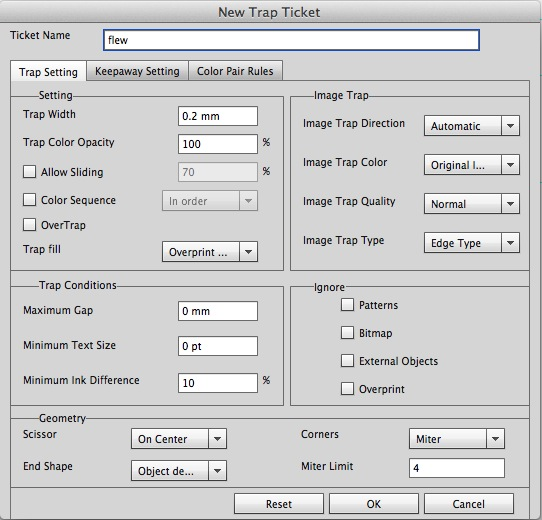Open the Corners Miter dropdown
This screenshot has width=542, height=520.
tap(457, 439)
